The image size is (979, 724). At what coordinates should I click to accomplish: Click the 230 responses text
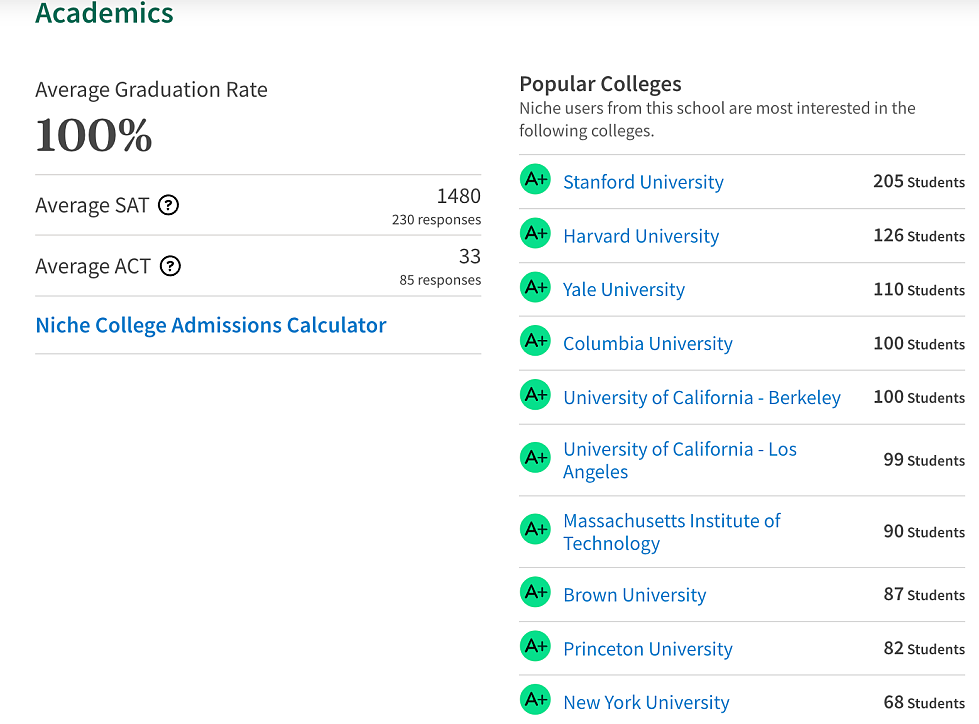pyautogui.click(x=436, y=220)
